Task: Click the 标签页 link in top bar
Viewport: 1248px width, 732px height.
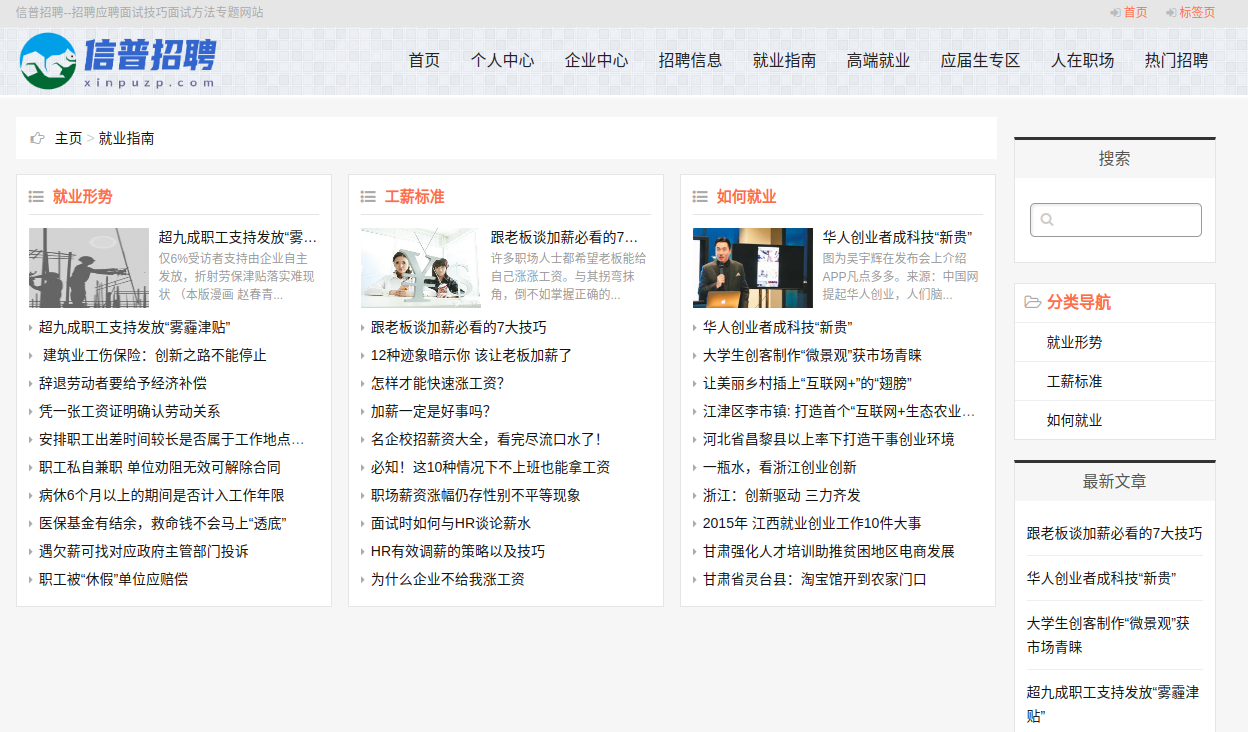Action: [x=1196, y=12]
